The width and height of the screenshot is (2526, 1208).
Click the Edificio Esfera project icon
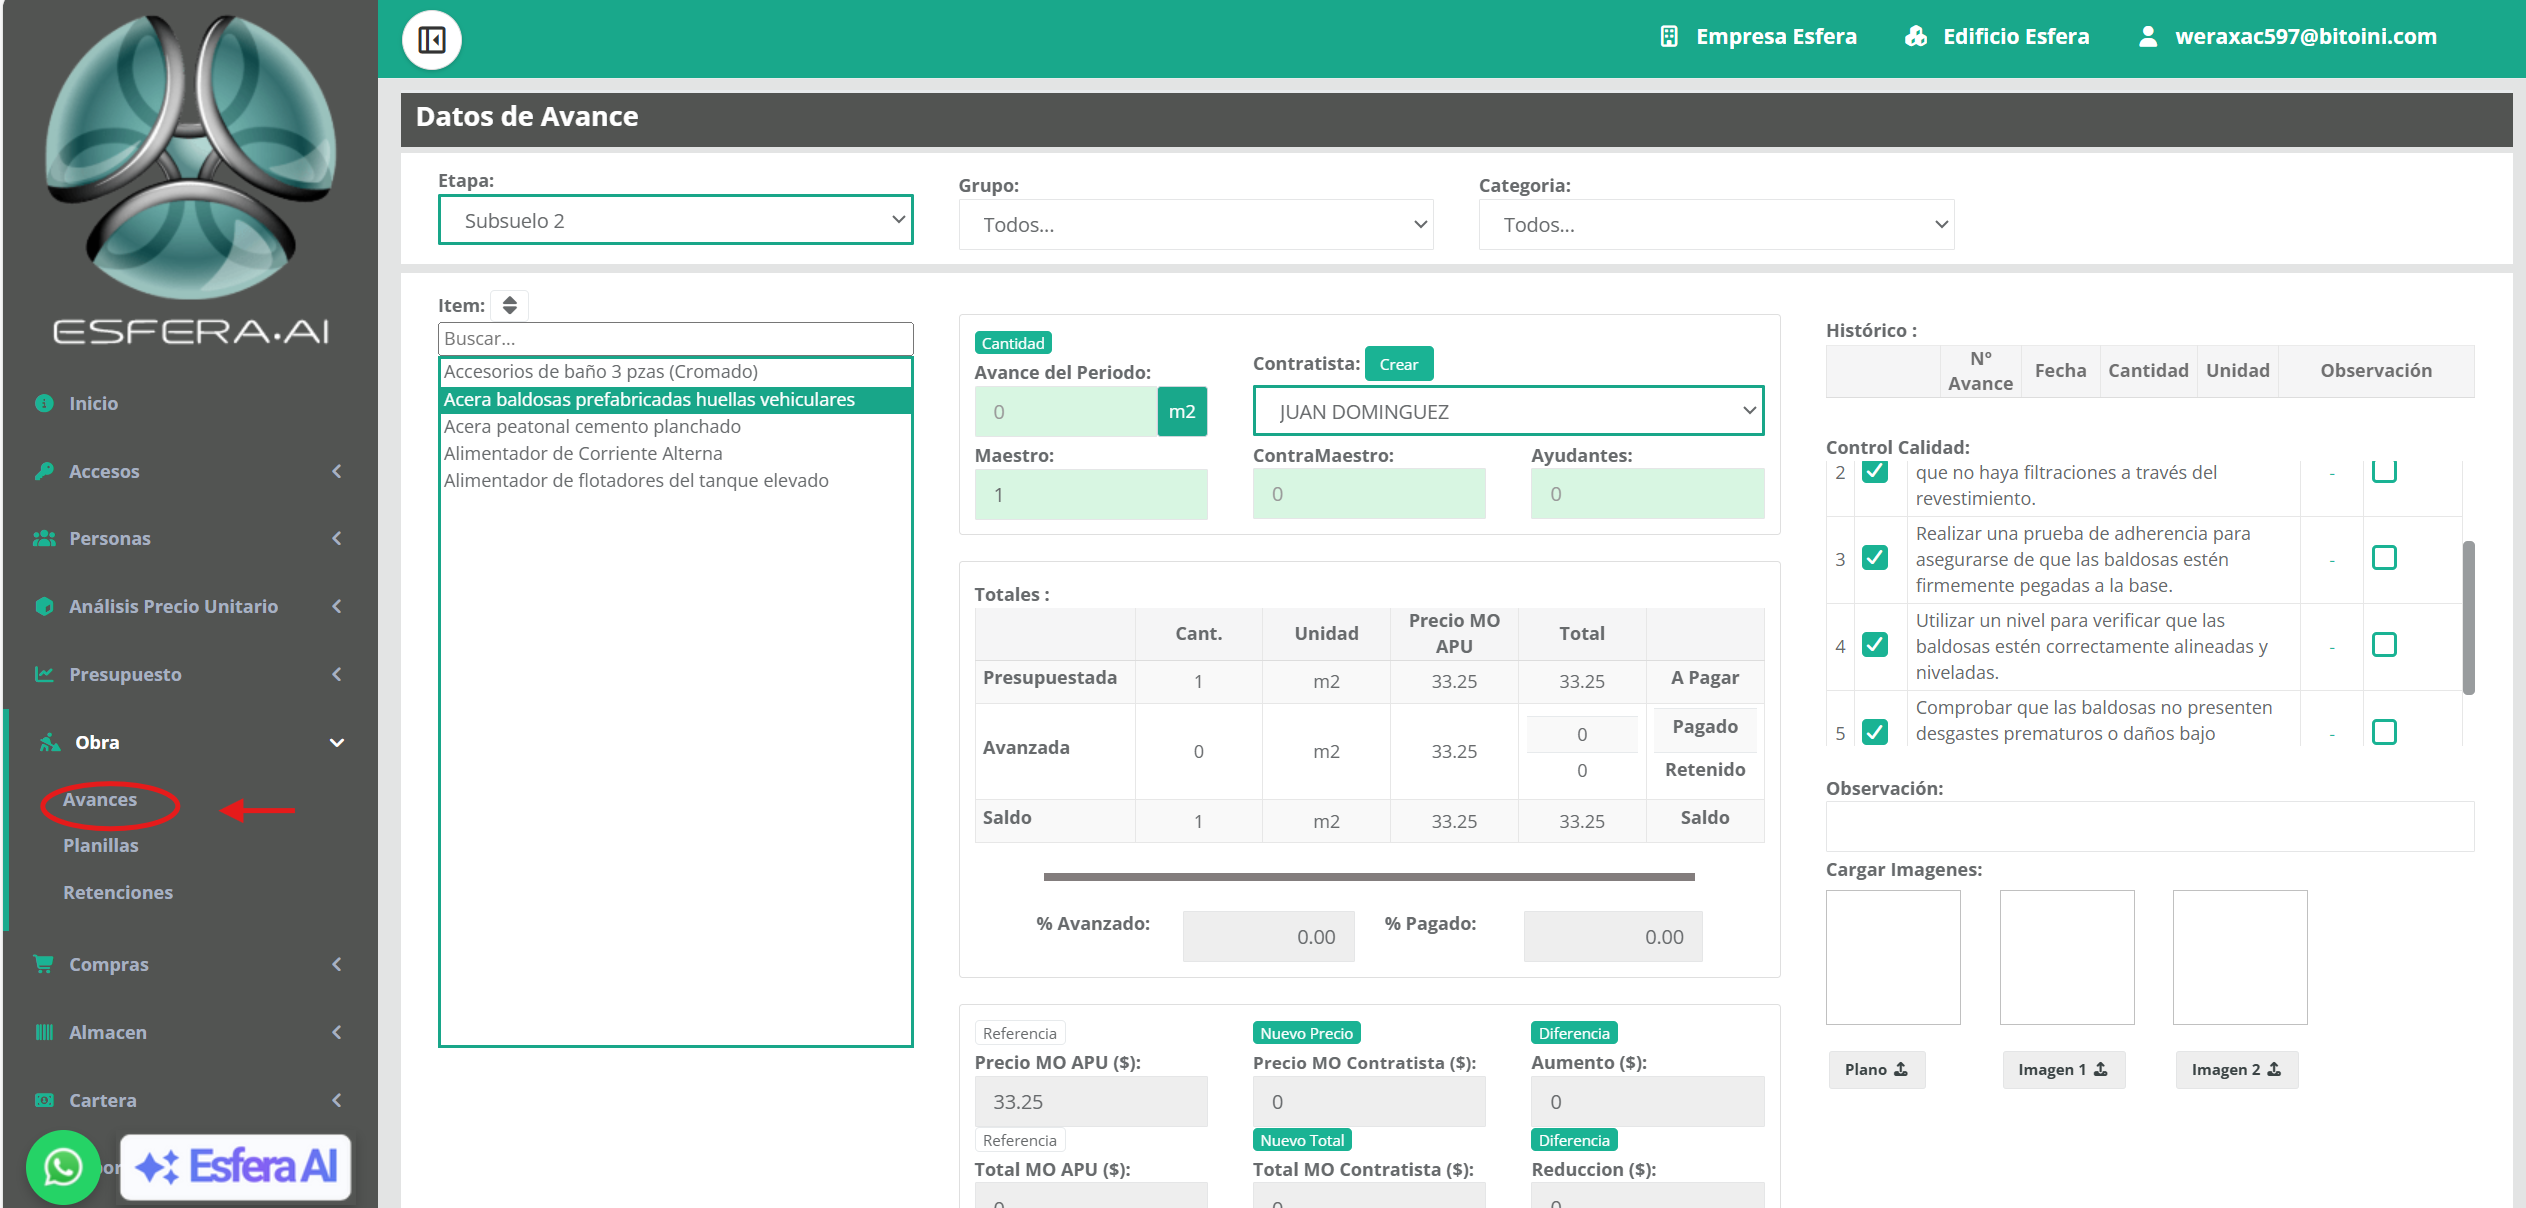click(x=1915, y=36)
